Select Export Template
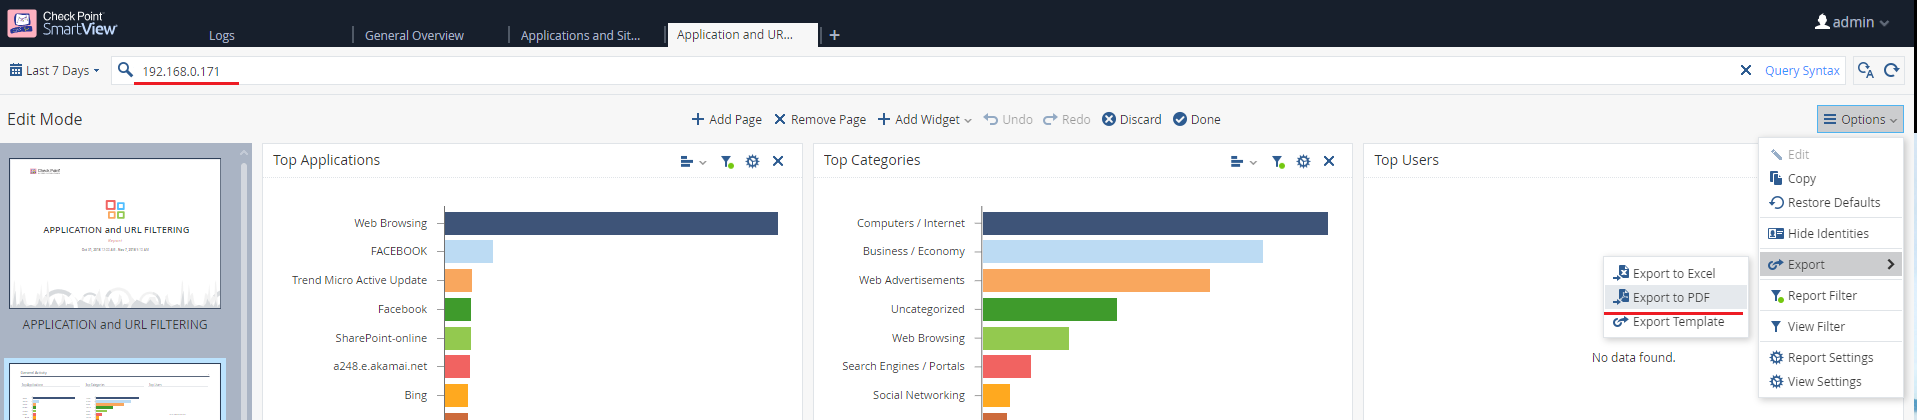This screenshot has width=1917, height=420. tap(1675, 321)
